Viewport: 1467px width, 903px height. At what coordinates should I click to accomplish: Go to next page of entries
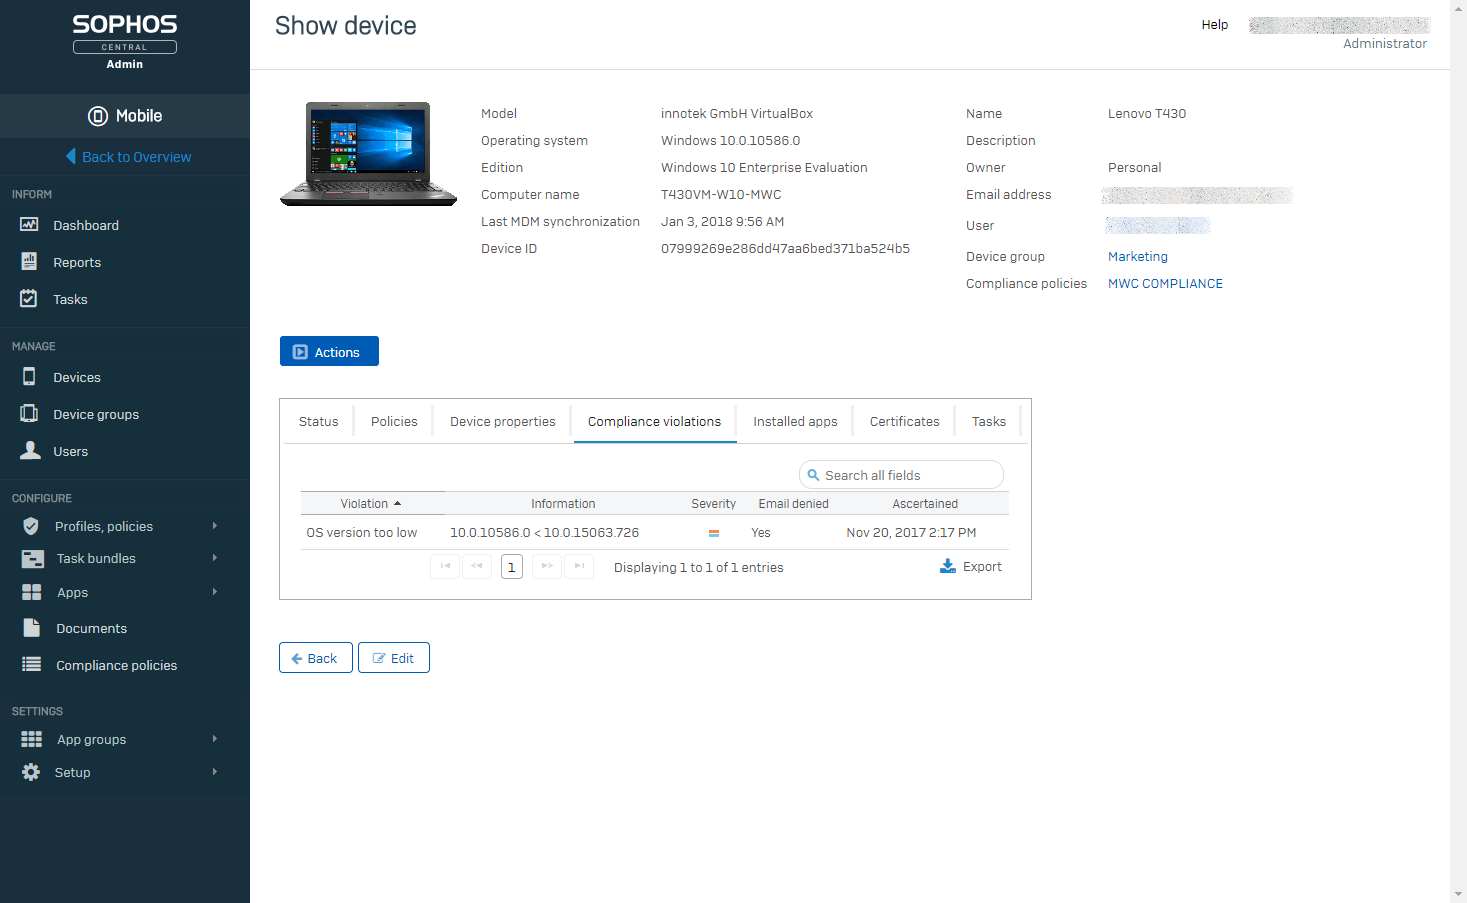547,566
